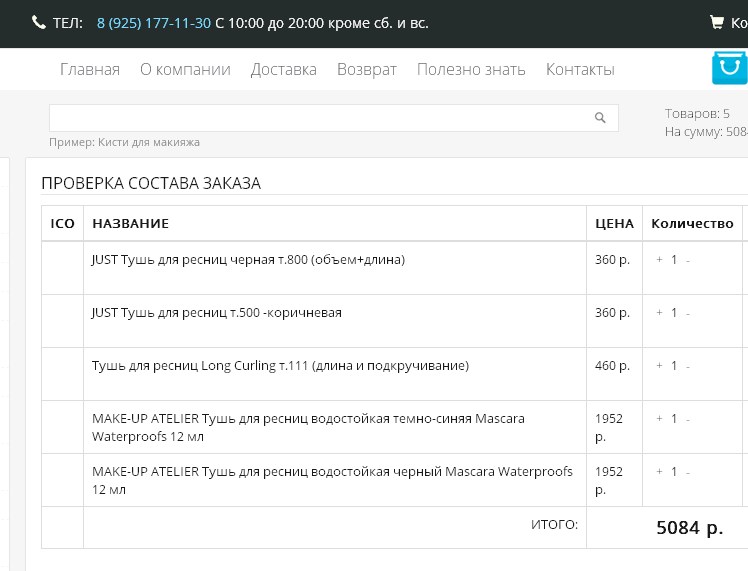The image size is (748, 571).
Task: Click the ICO column header
Action: 62,223
